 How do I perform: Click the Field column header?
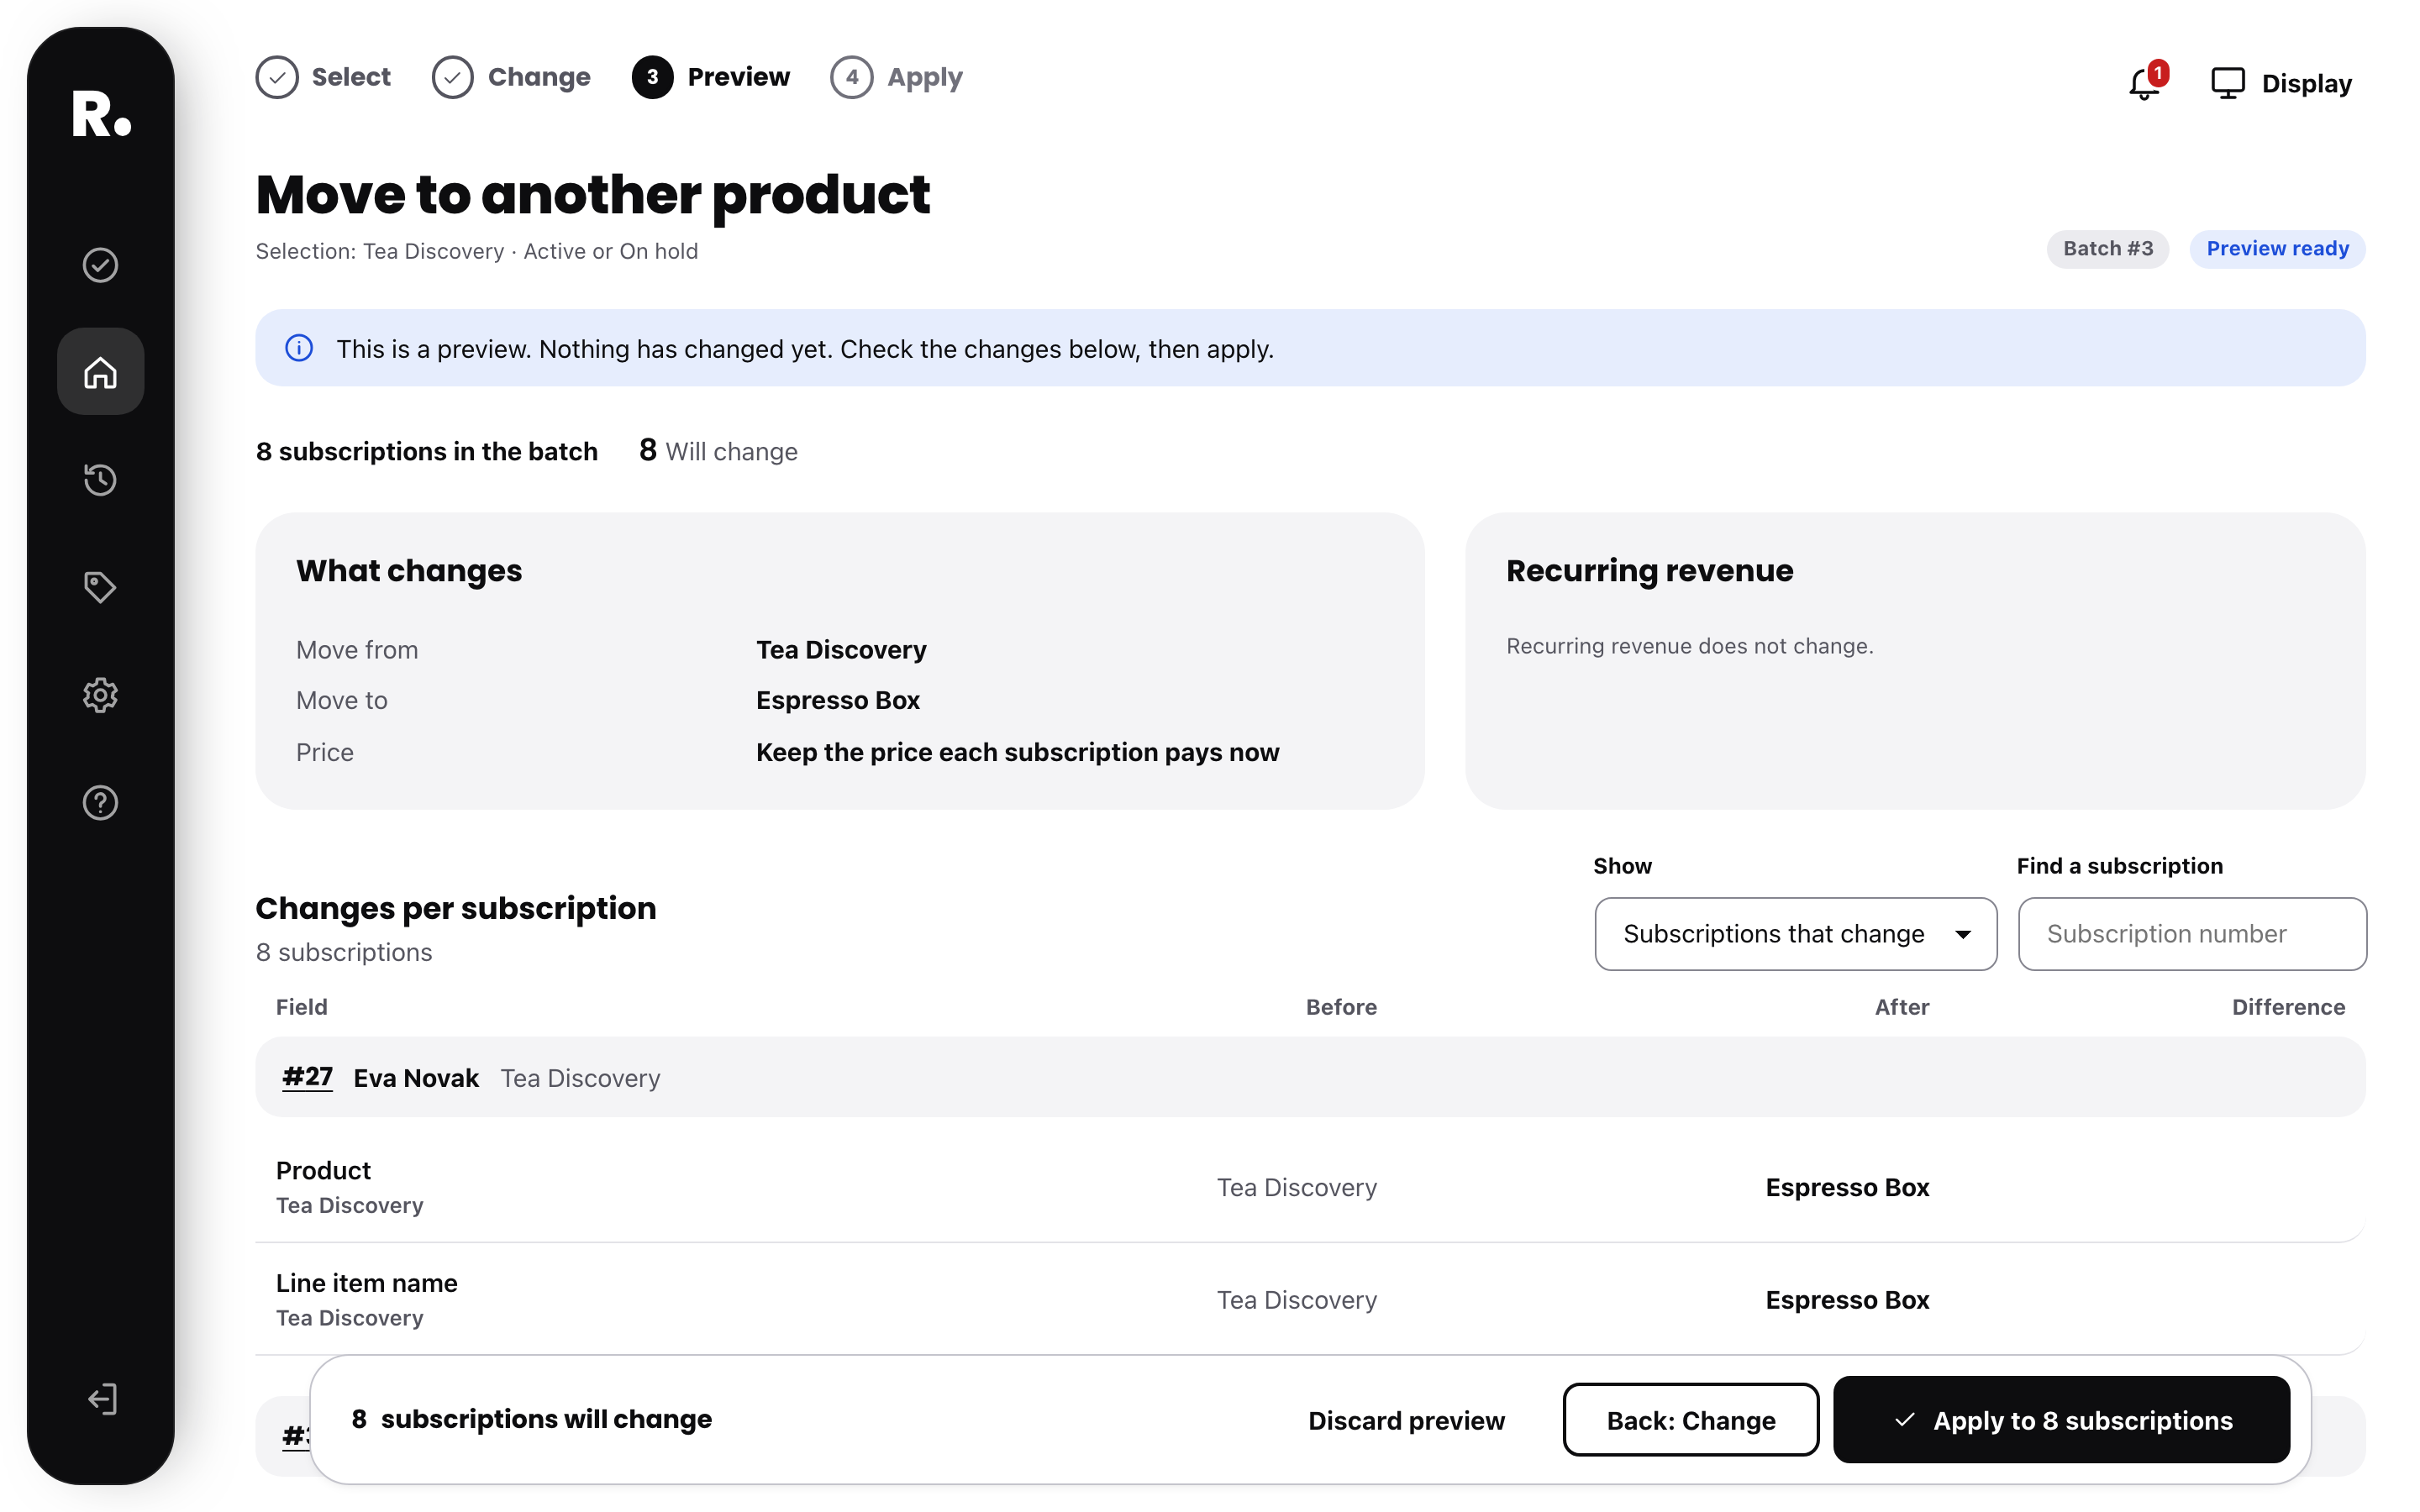pos(301,1007)
